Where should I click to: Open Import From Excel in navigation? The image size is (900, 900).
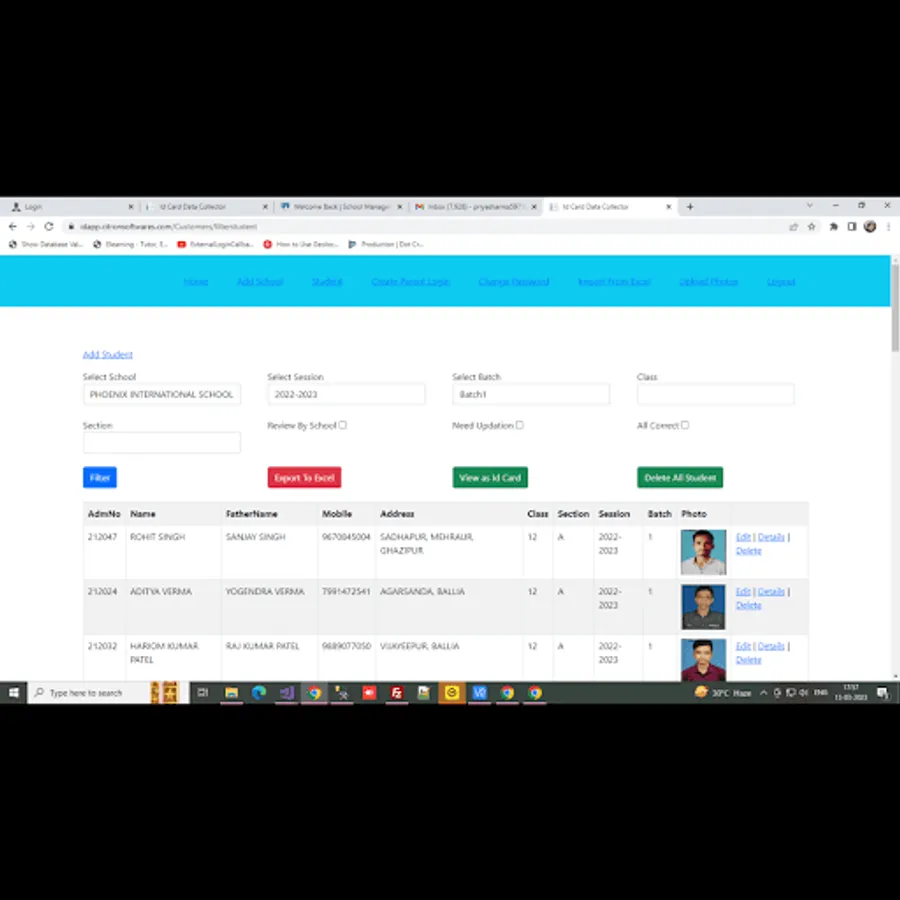pos(614,282)
